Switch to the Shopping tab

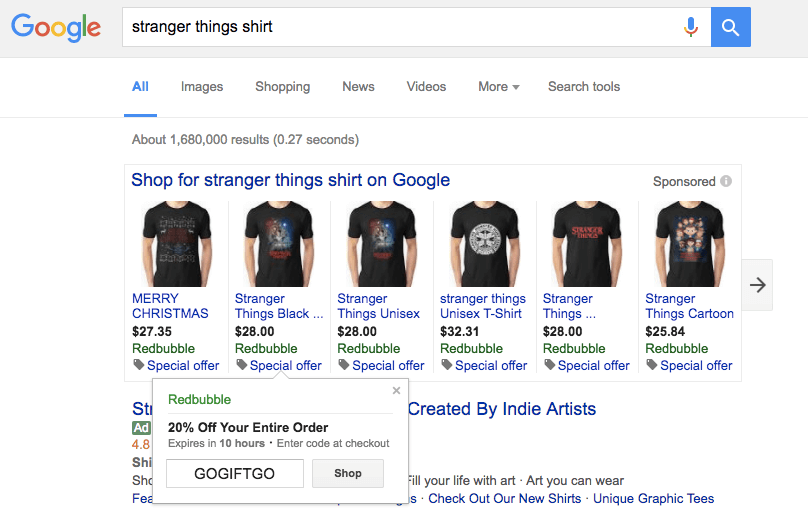282,87
